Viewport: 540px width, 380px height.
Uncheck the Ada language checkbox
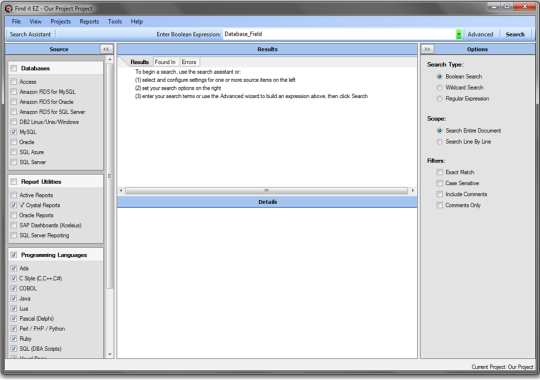13,268
